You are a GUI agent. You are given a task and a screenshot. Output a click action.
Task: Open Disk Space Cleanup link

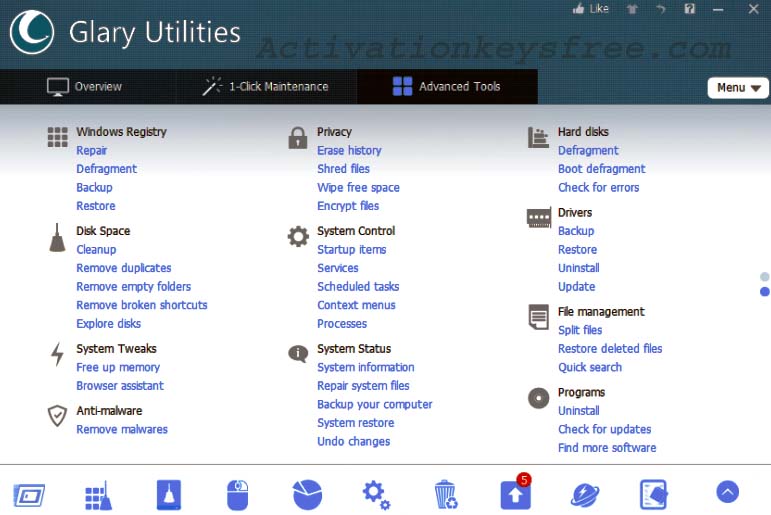[x=96, y=249]
